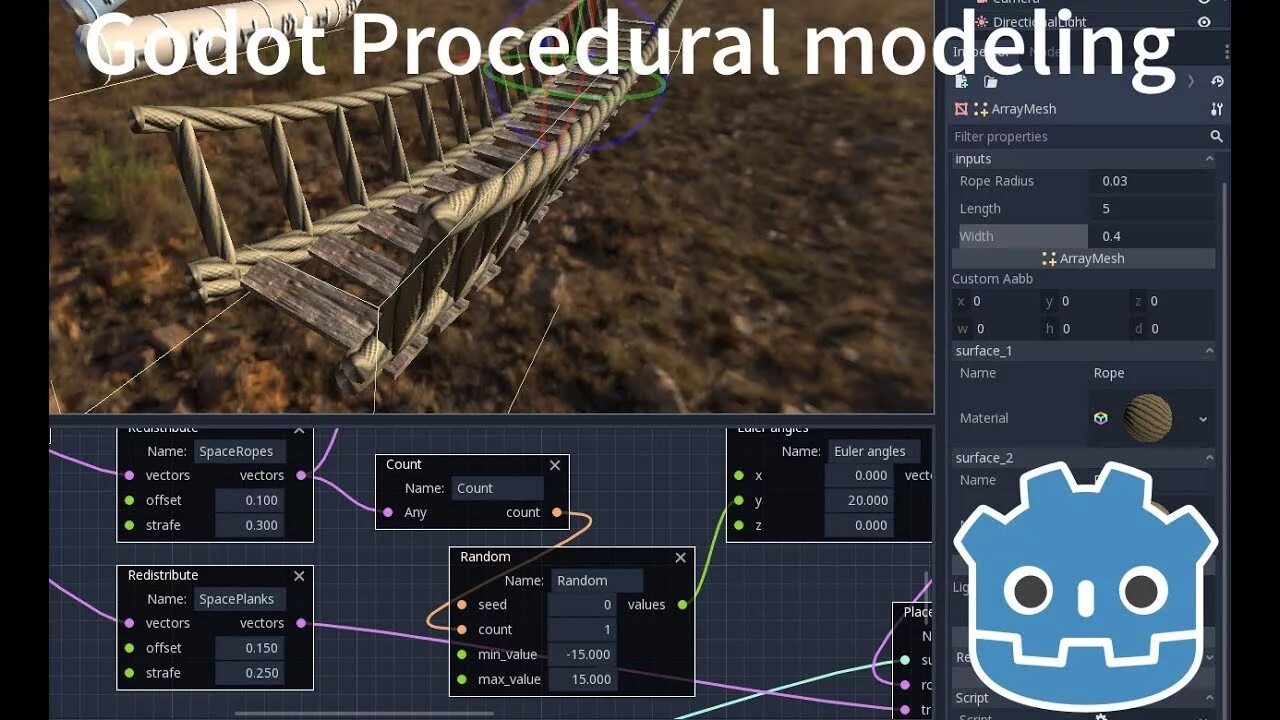
Task: Edit the Euler angles name field
Action: click(x=872, y=451)
